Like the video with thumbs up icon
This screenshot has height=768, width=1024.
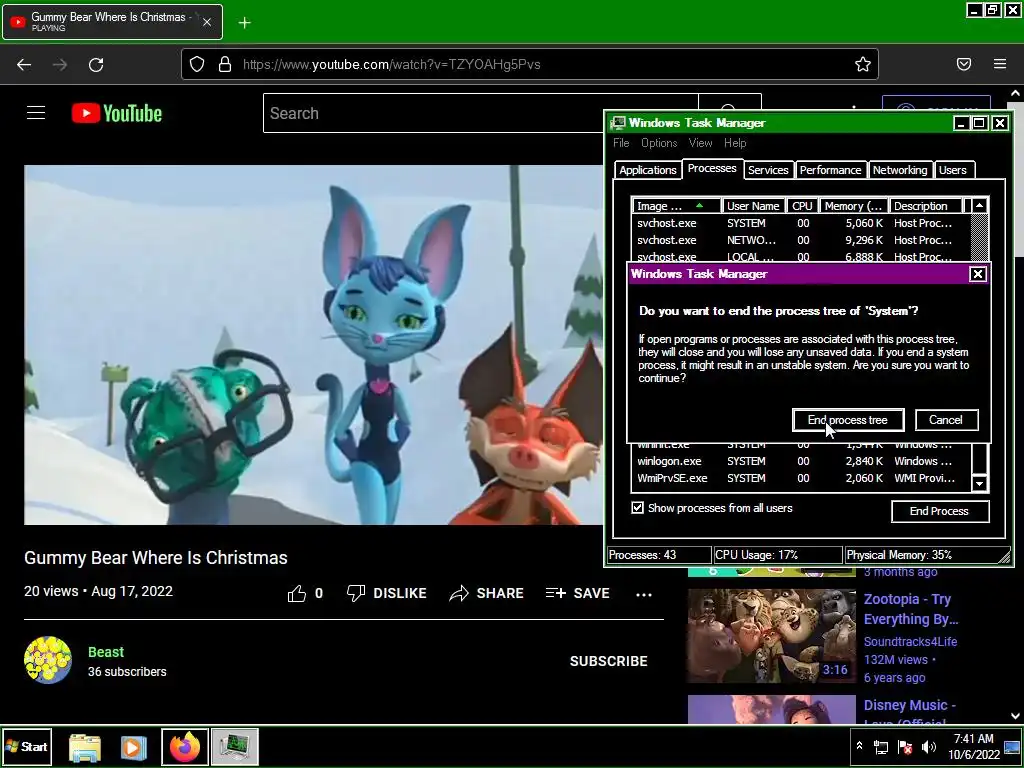point(296,593)
